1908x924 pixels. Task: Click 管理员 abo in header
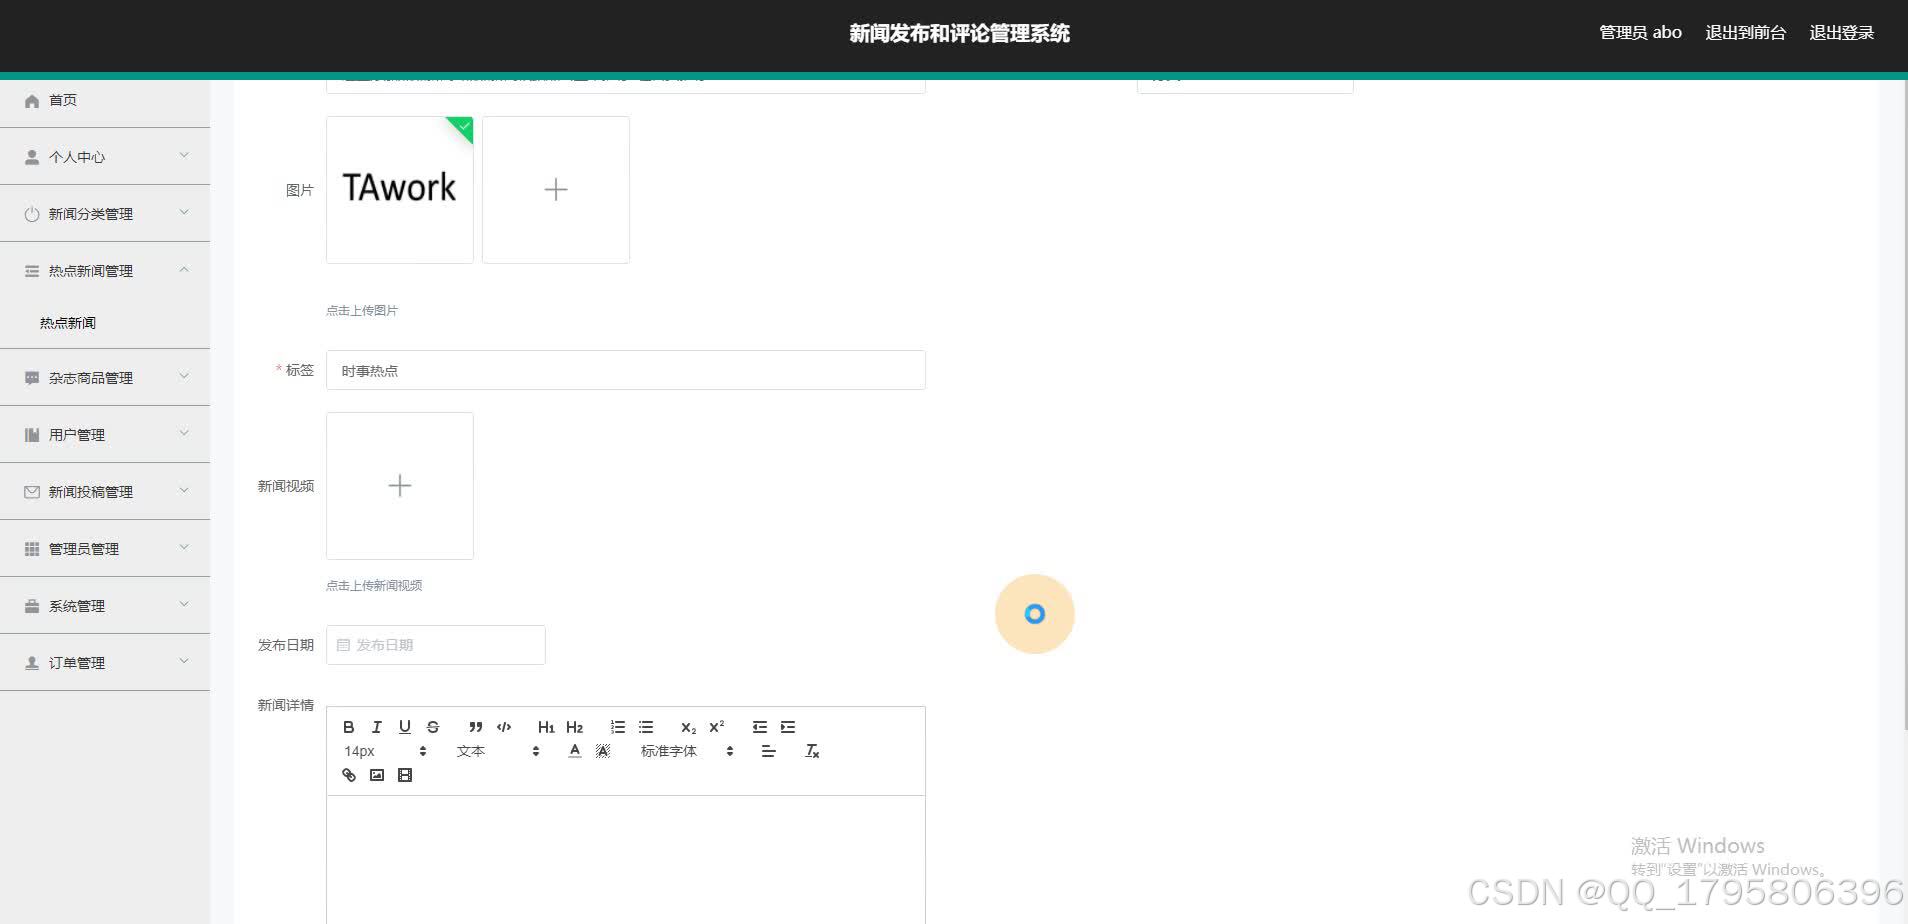click(x=1640, y=33)
